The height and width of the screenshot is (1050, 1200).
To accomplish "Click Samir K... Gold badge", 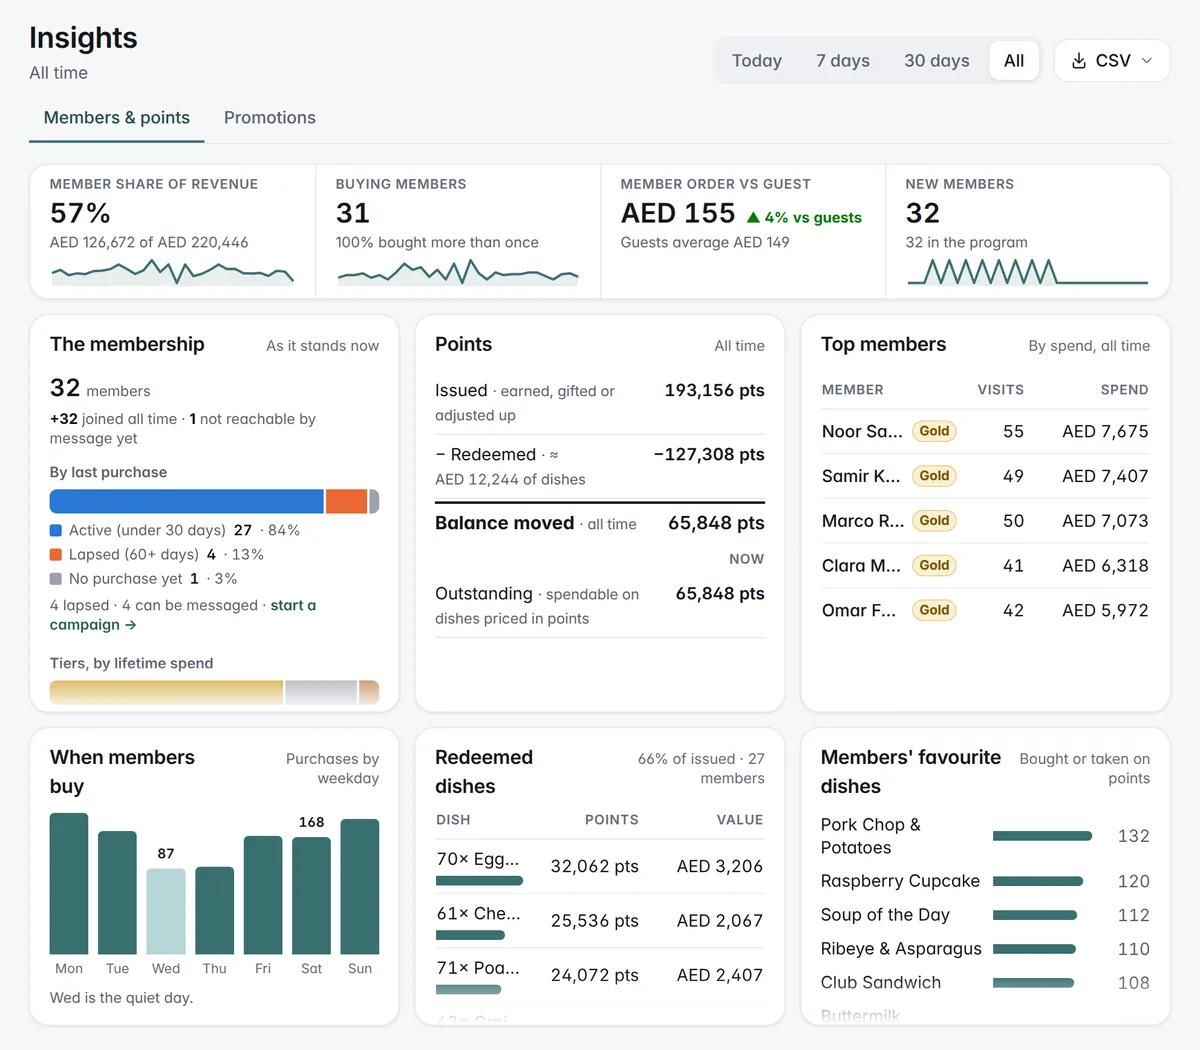I will point(934,476).
